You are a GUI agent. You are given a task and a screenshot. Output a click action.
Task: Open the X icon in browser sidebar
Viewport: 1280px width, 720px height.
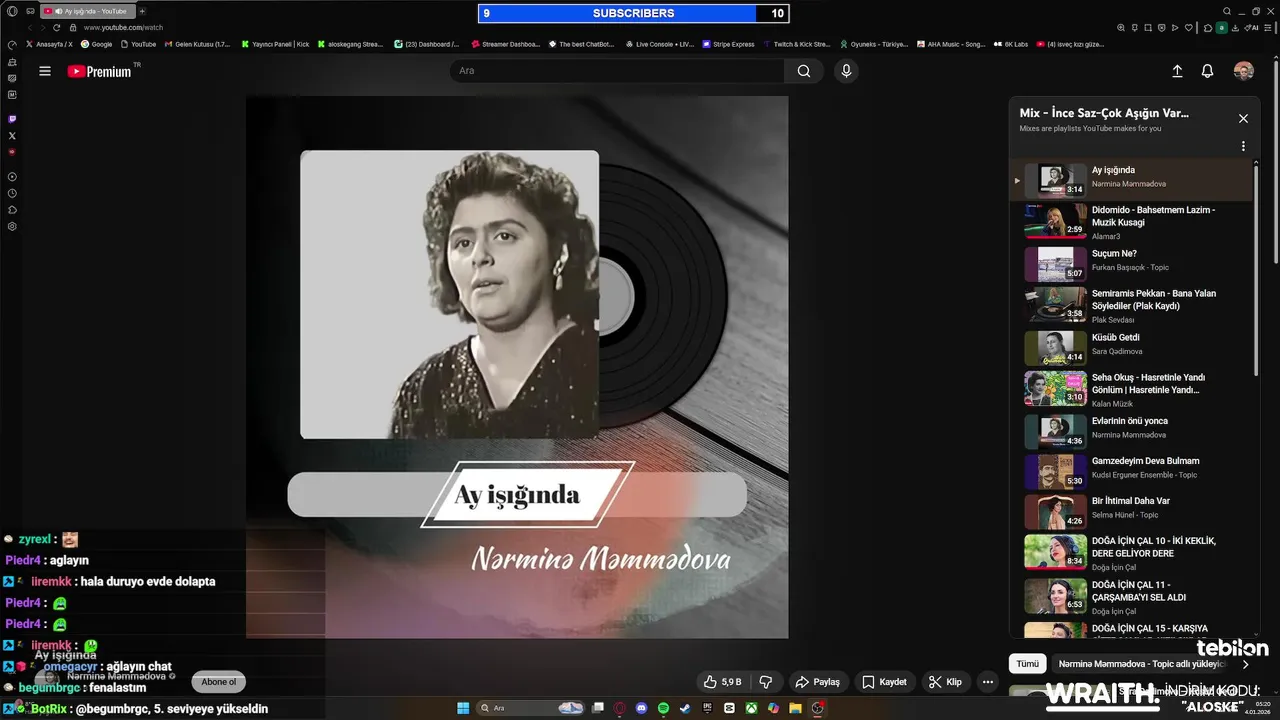12,135
